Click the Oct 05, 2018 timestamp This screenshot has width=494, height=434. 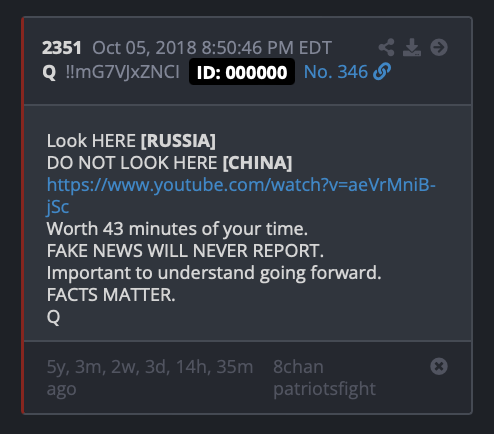tap(212, 48)
